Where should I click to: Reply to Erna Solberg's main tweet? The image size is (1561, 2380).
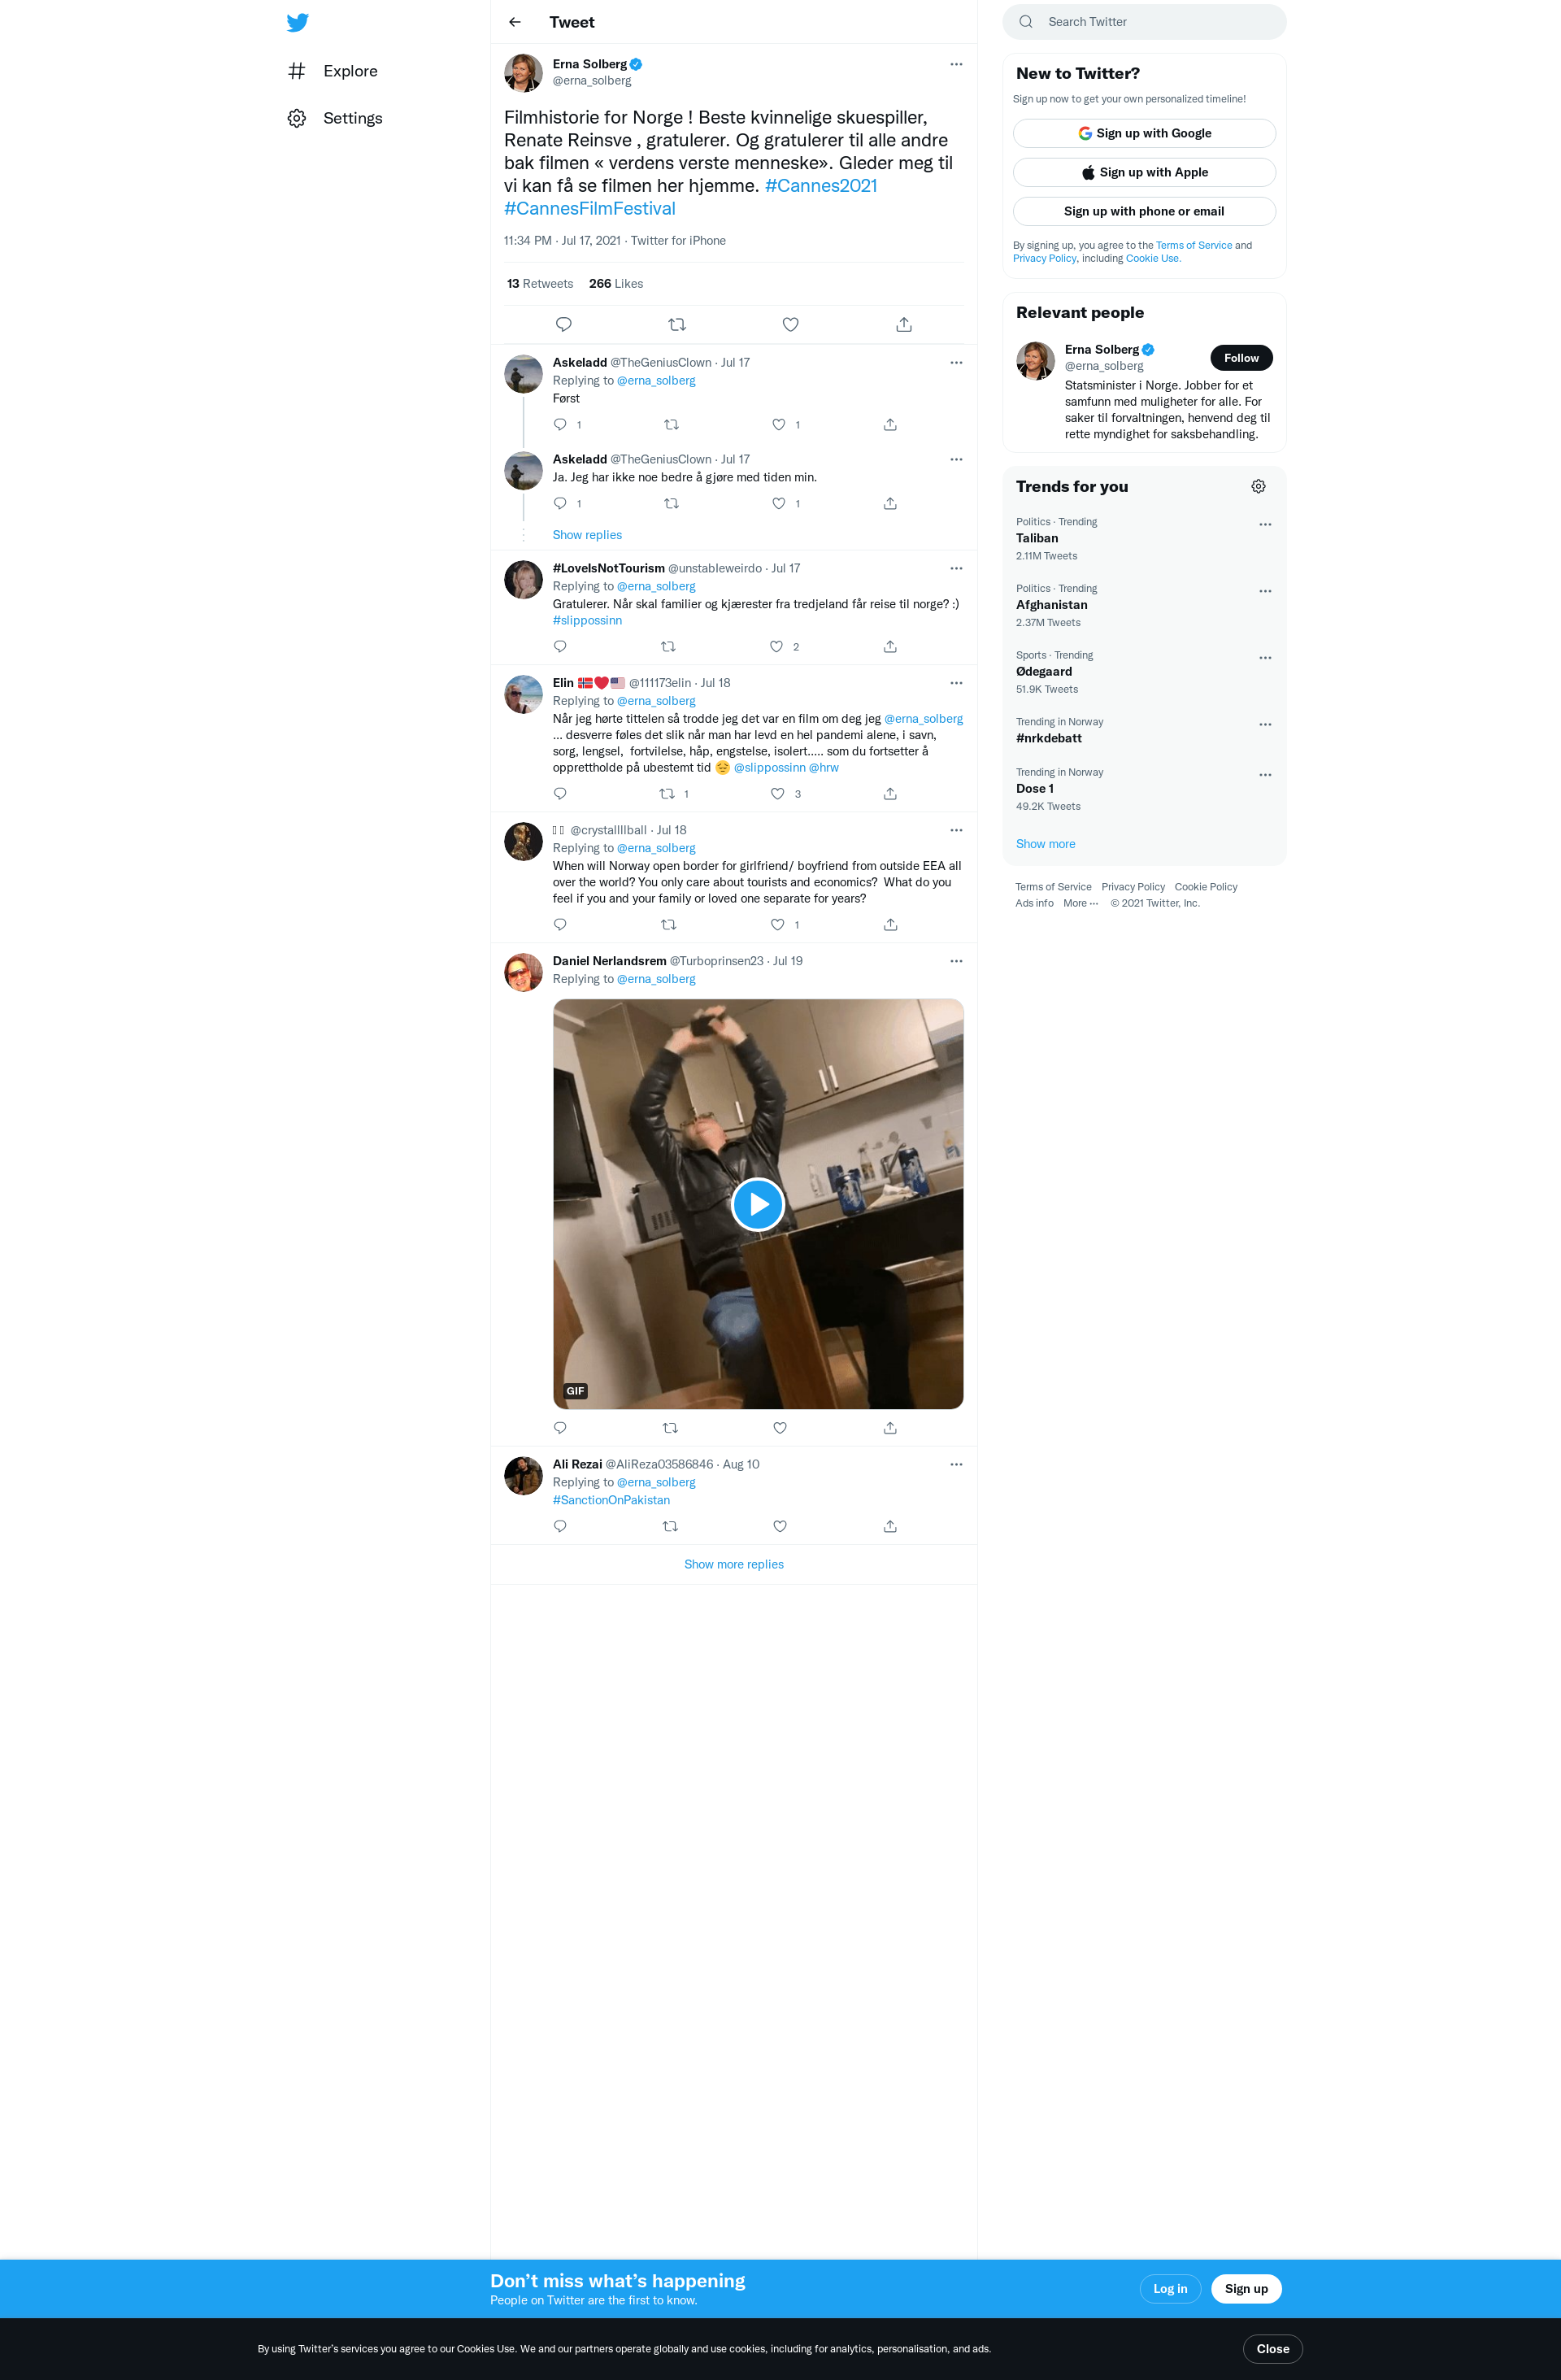pos(563,324)
